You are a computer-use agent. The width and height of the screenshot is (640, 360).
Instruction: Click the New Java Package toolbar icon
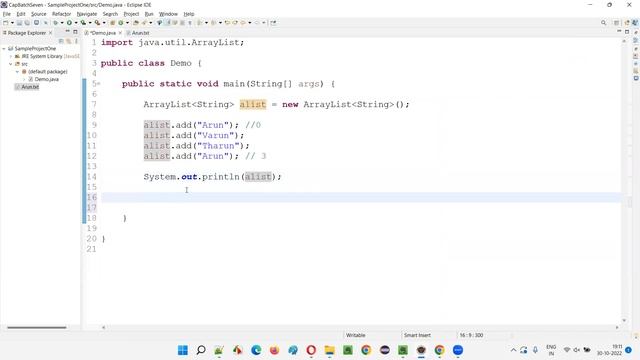click(x=112, y=23)
